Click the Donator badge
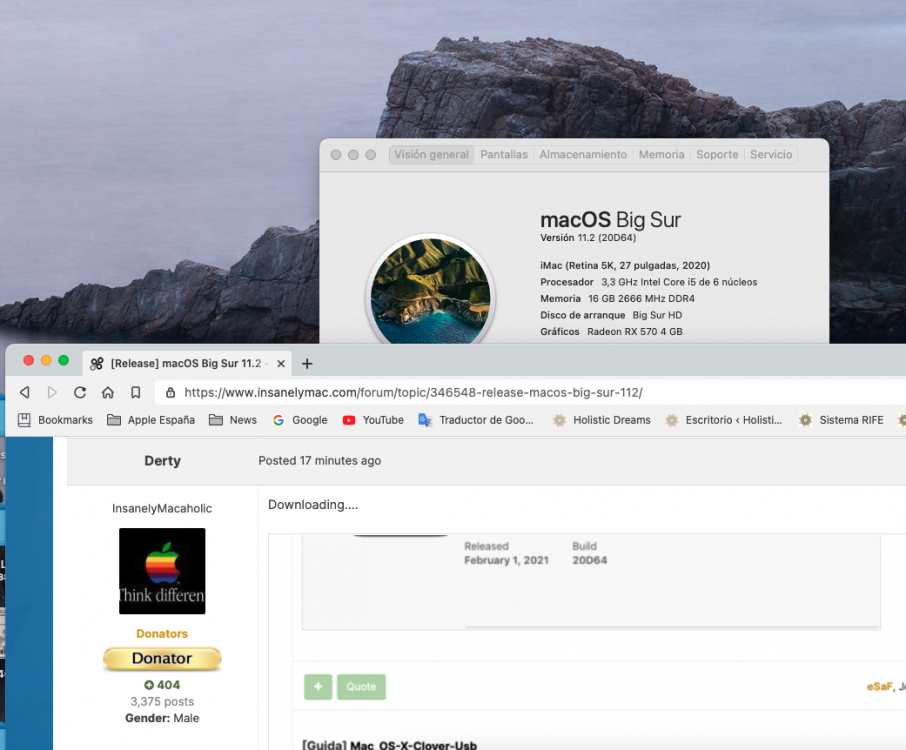Image resolution: width=906 pixels, height=750 pixels. click(162, 658)
